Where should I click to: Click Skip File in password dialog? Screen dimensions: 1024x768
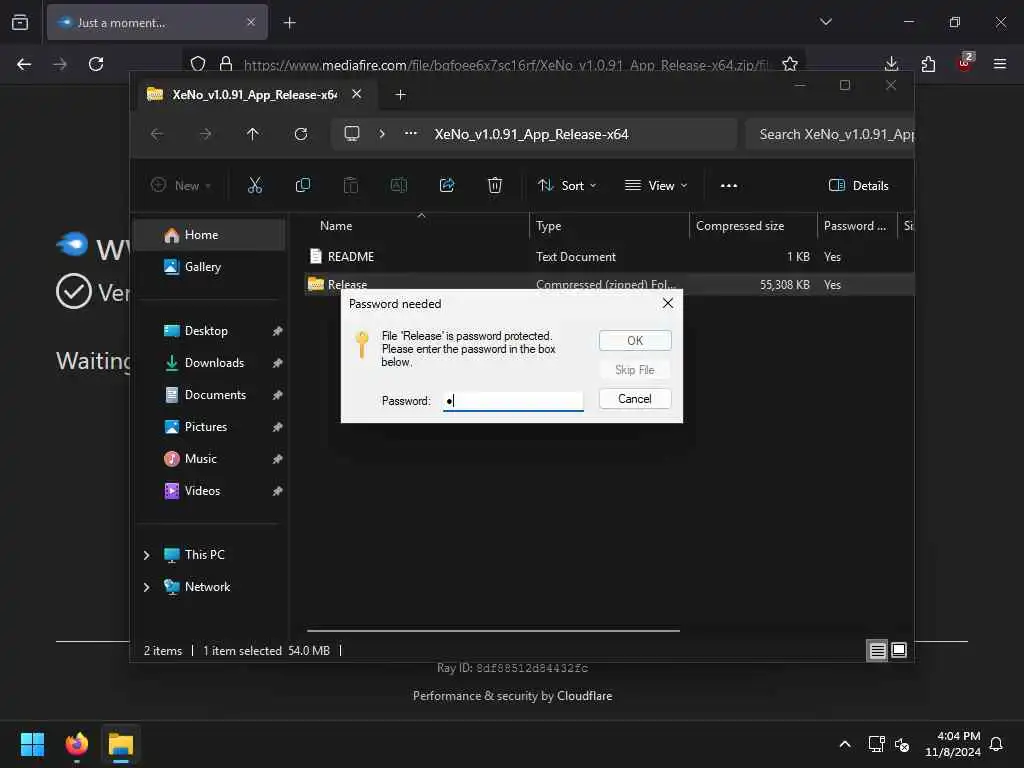(635, 370)
